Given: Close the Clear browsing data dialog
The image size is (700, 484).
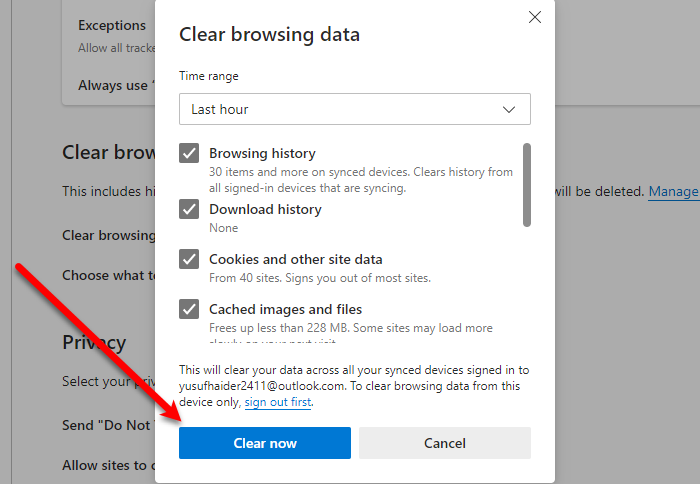Looking at the screenshot, I should coord(535,17).
